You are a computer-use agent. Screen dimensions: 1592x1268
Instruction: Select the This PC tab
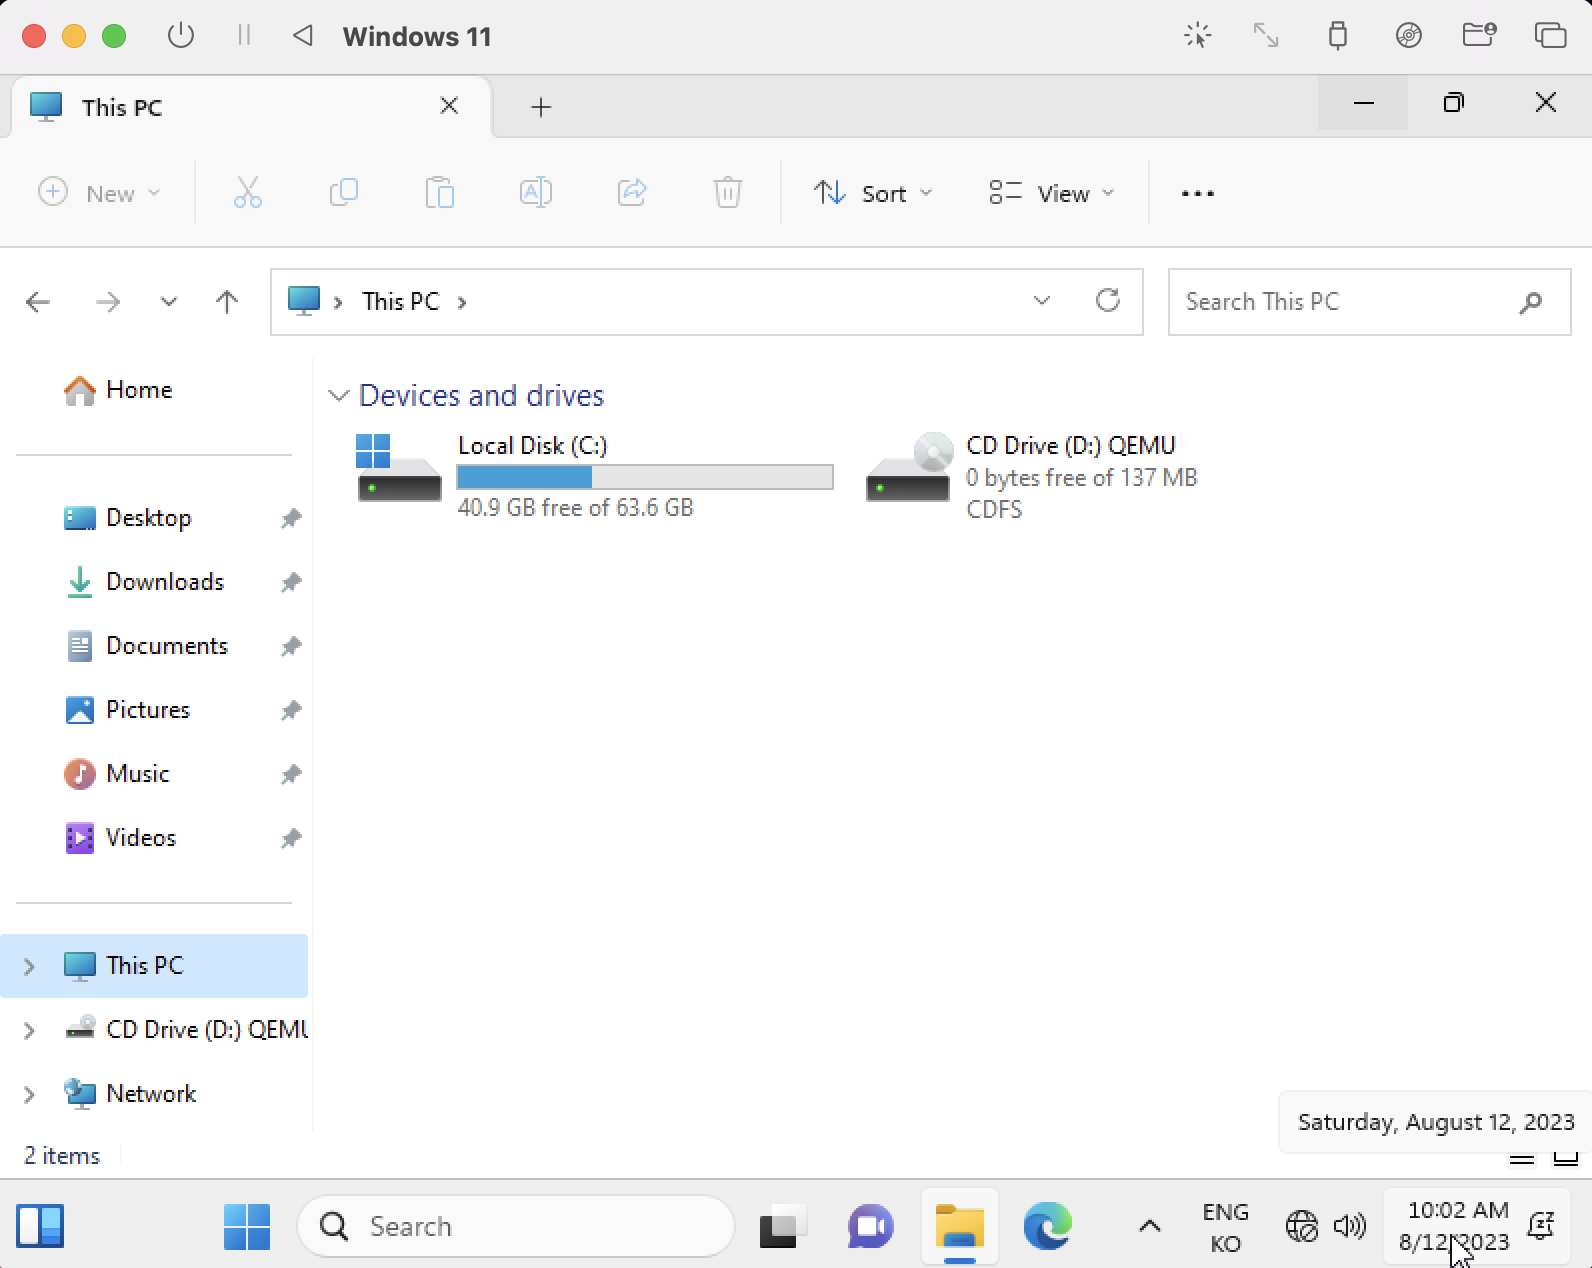tap(251, 106)
